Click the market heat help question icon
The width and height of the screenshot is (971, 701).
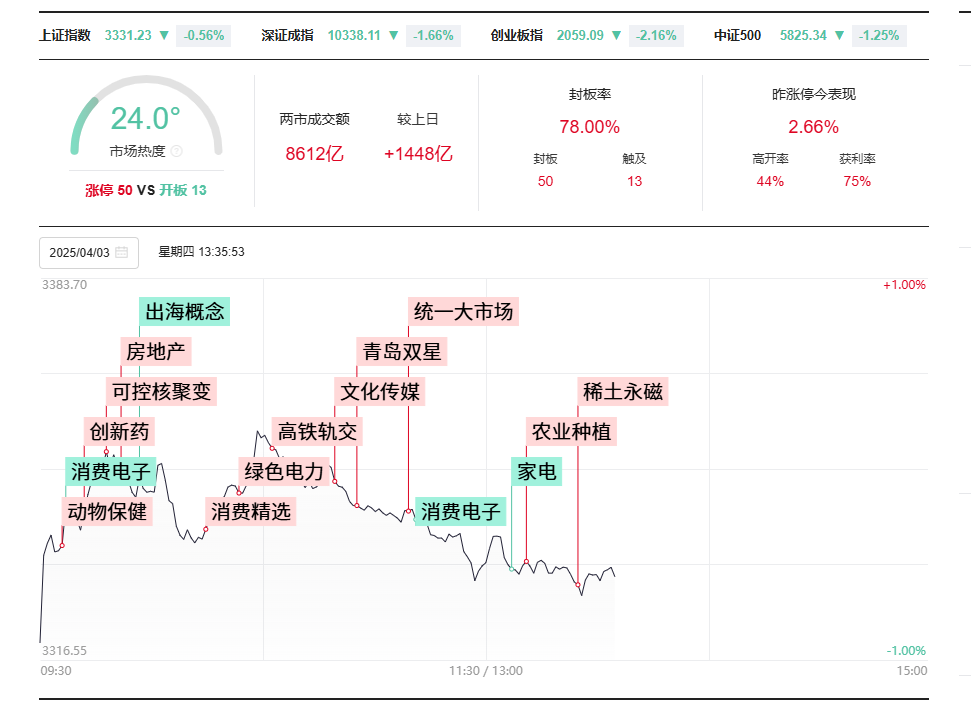click(x=176, y=151)
